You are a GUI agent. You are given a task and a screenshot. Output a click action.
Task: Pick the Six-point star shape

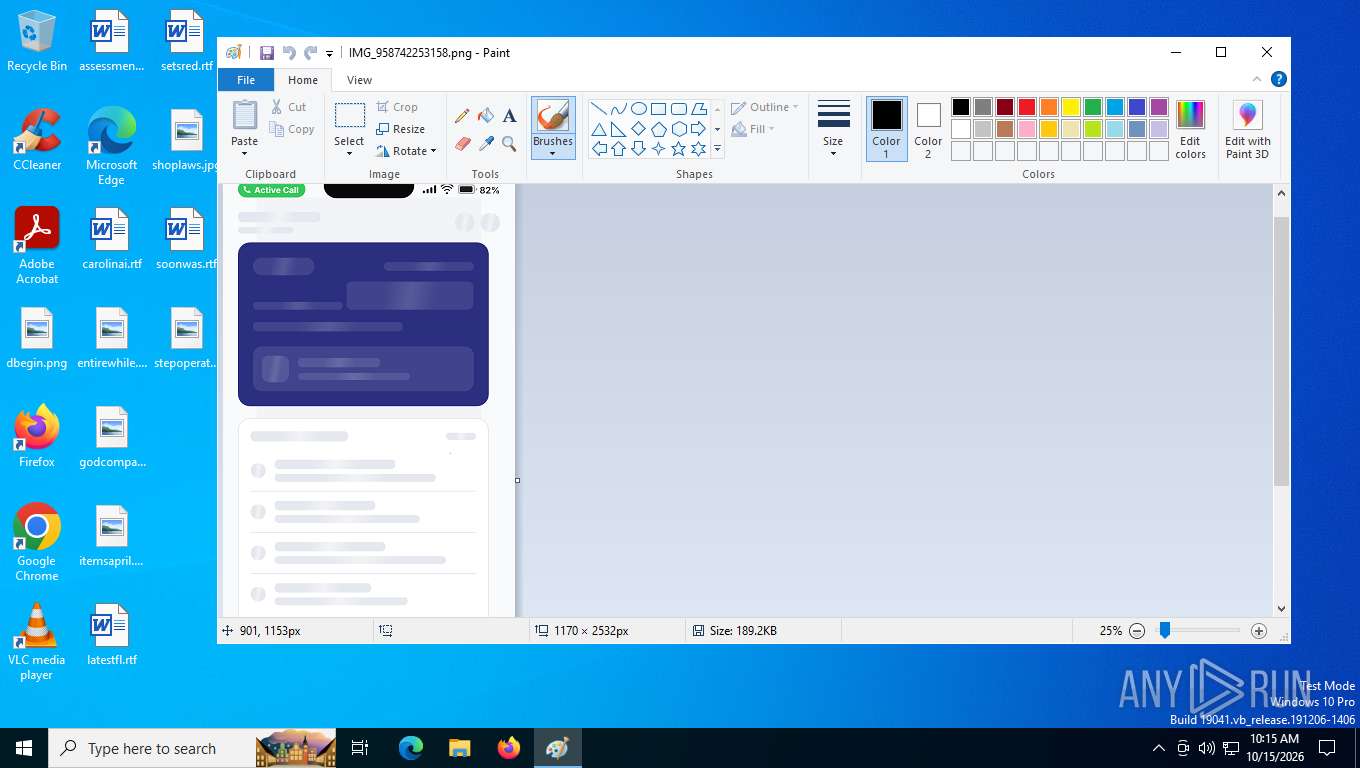698,149
